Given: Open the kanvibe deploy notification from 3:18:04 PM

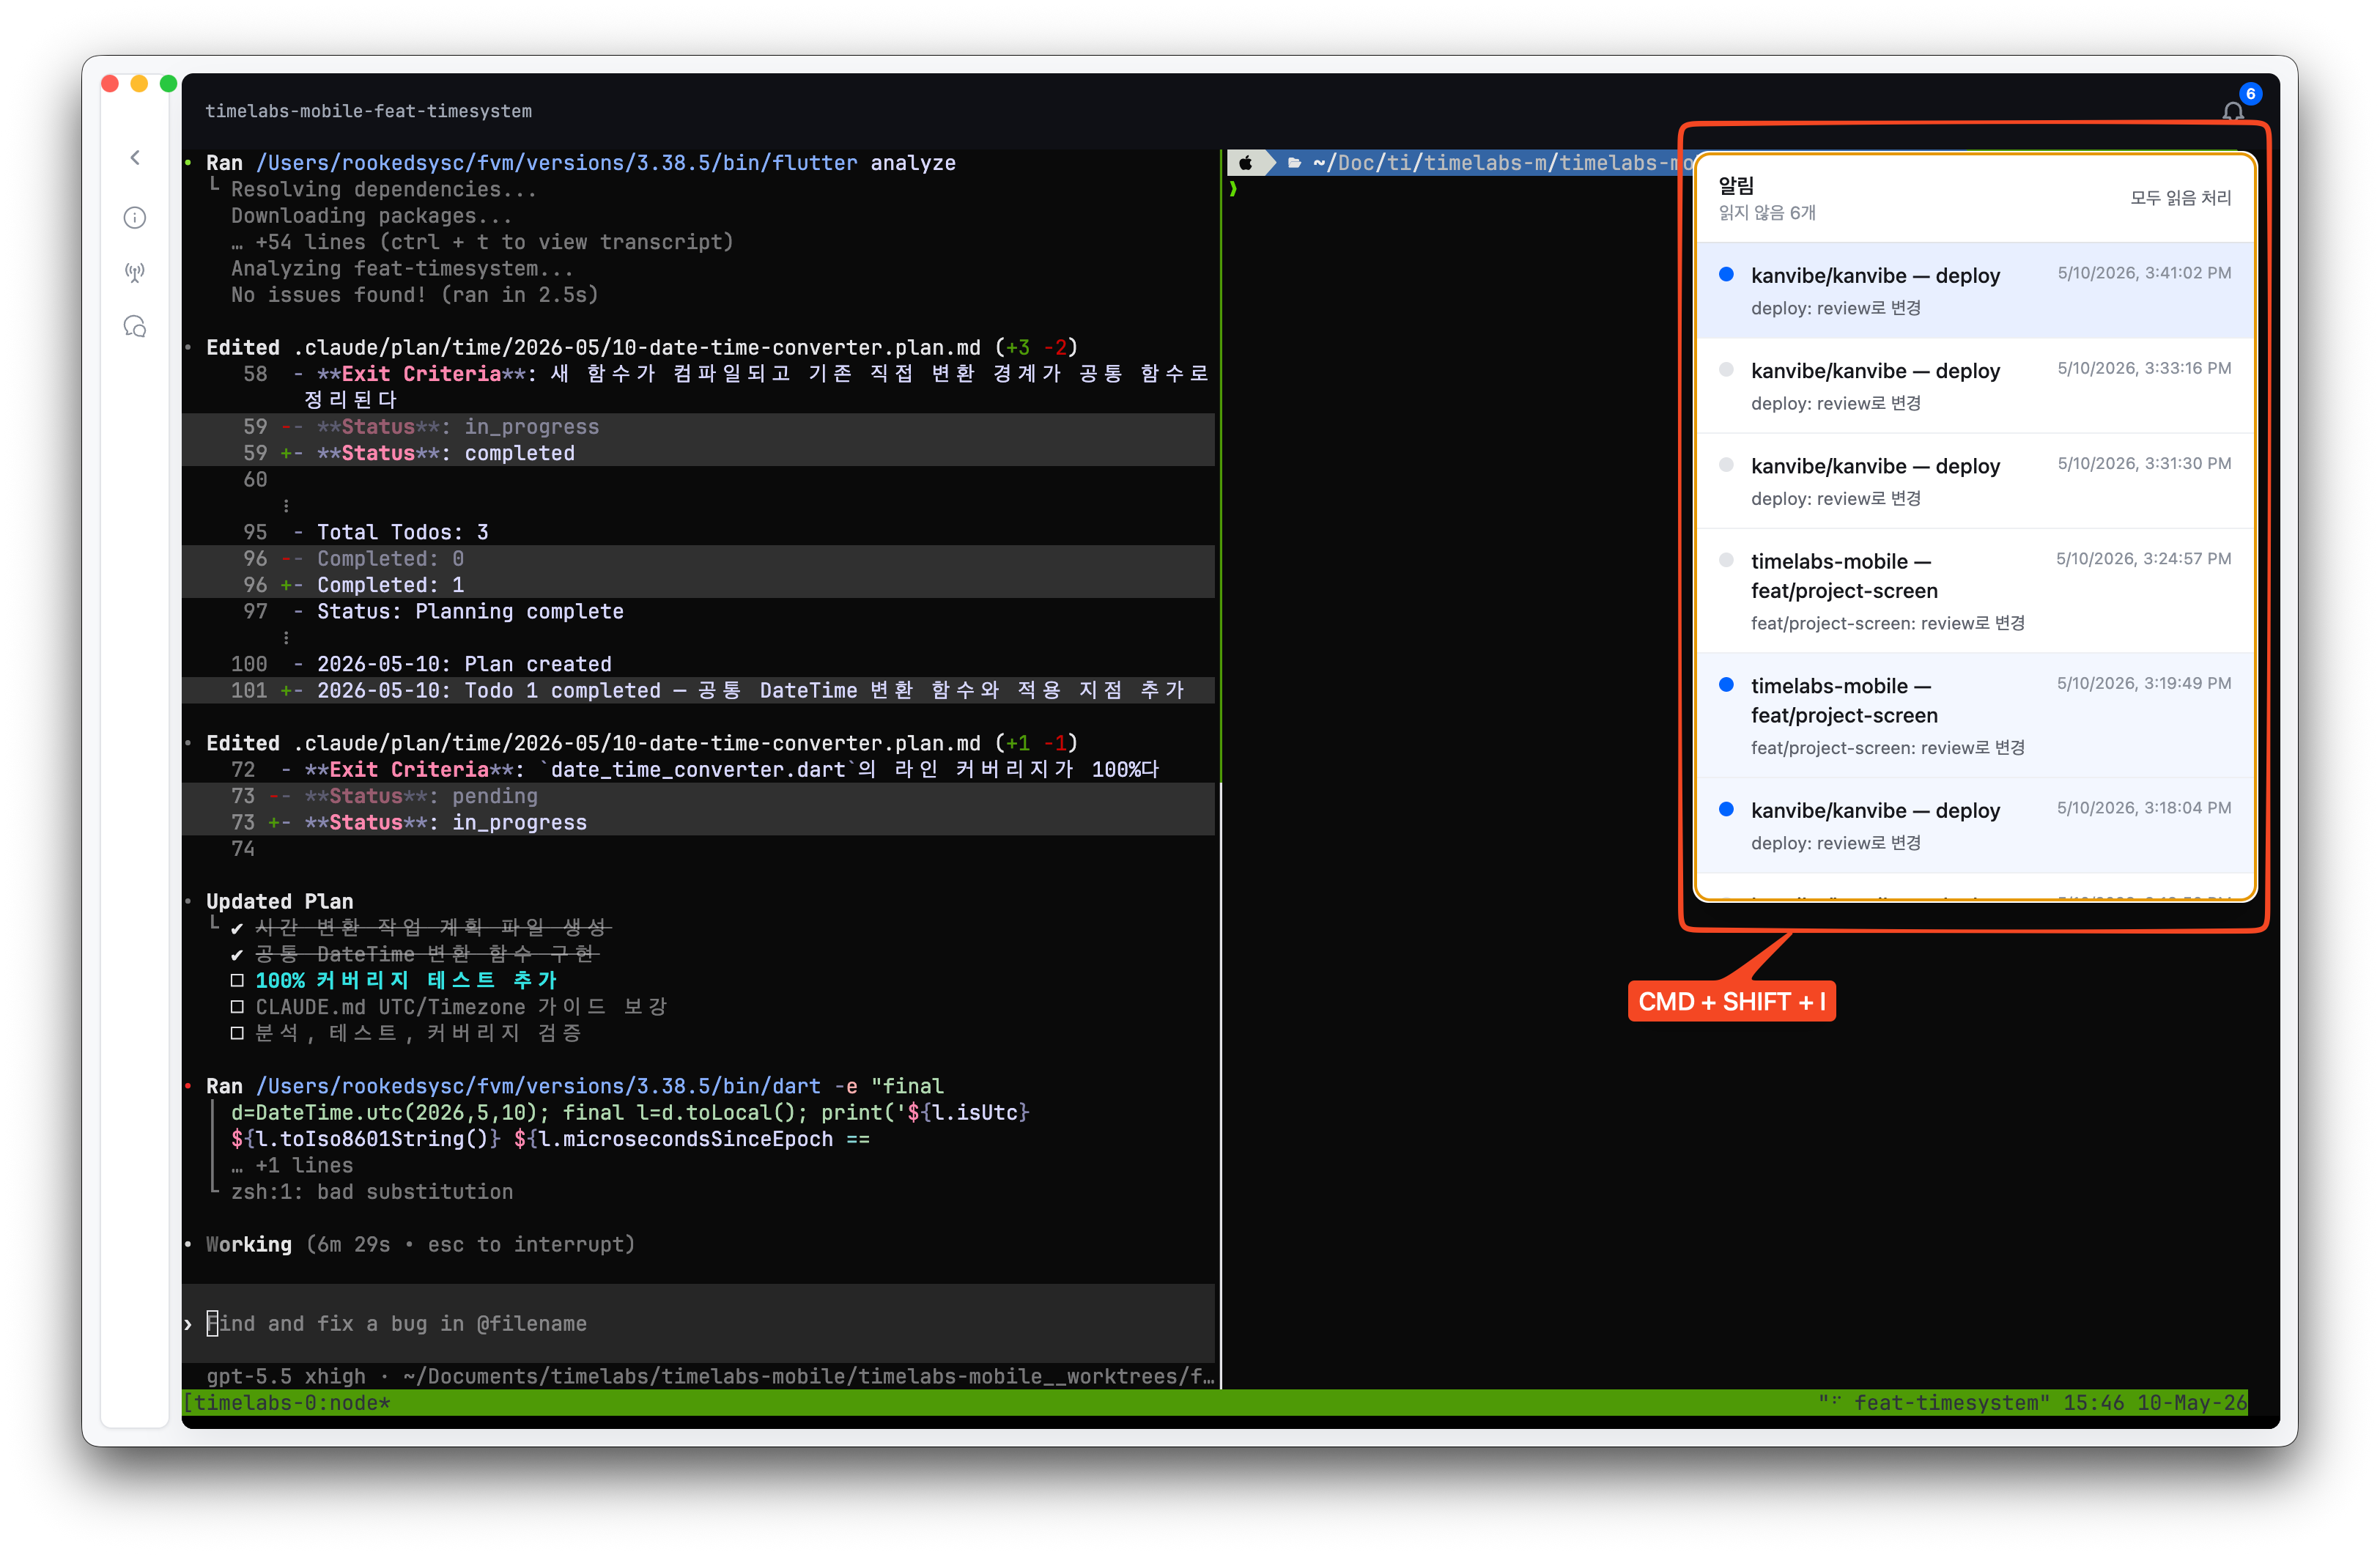Looking at the screenshot, I should coord(1975,826).
